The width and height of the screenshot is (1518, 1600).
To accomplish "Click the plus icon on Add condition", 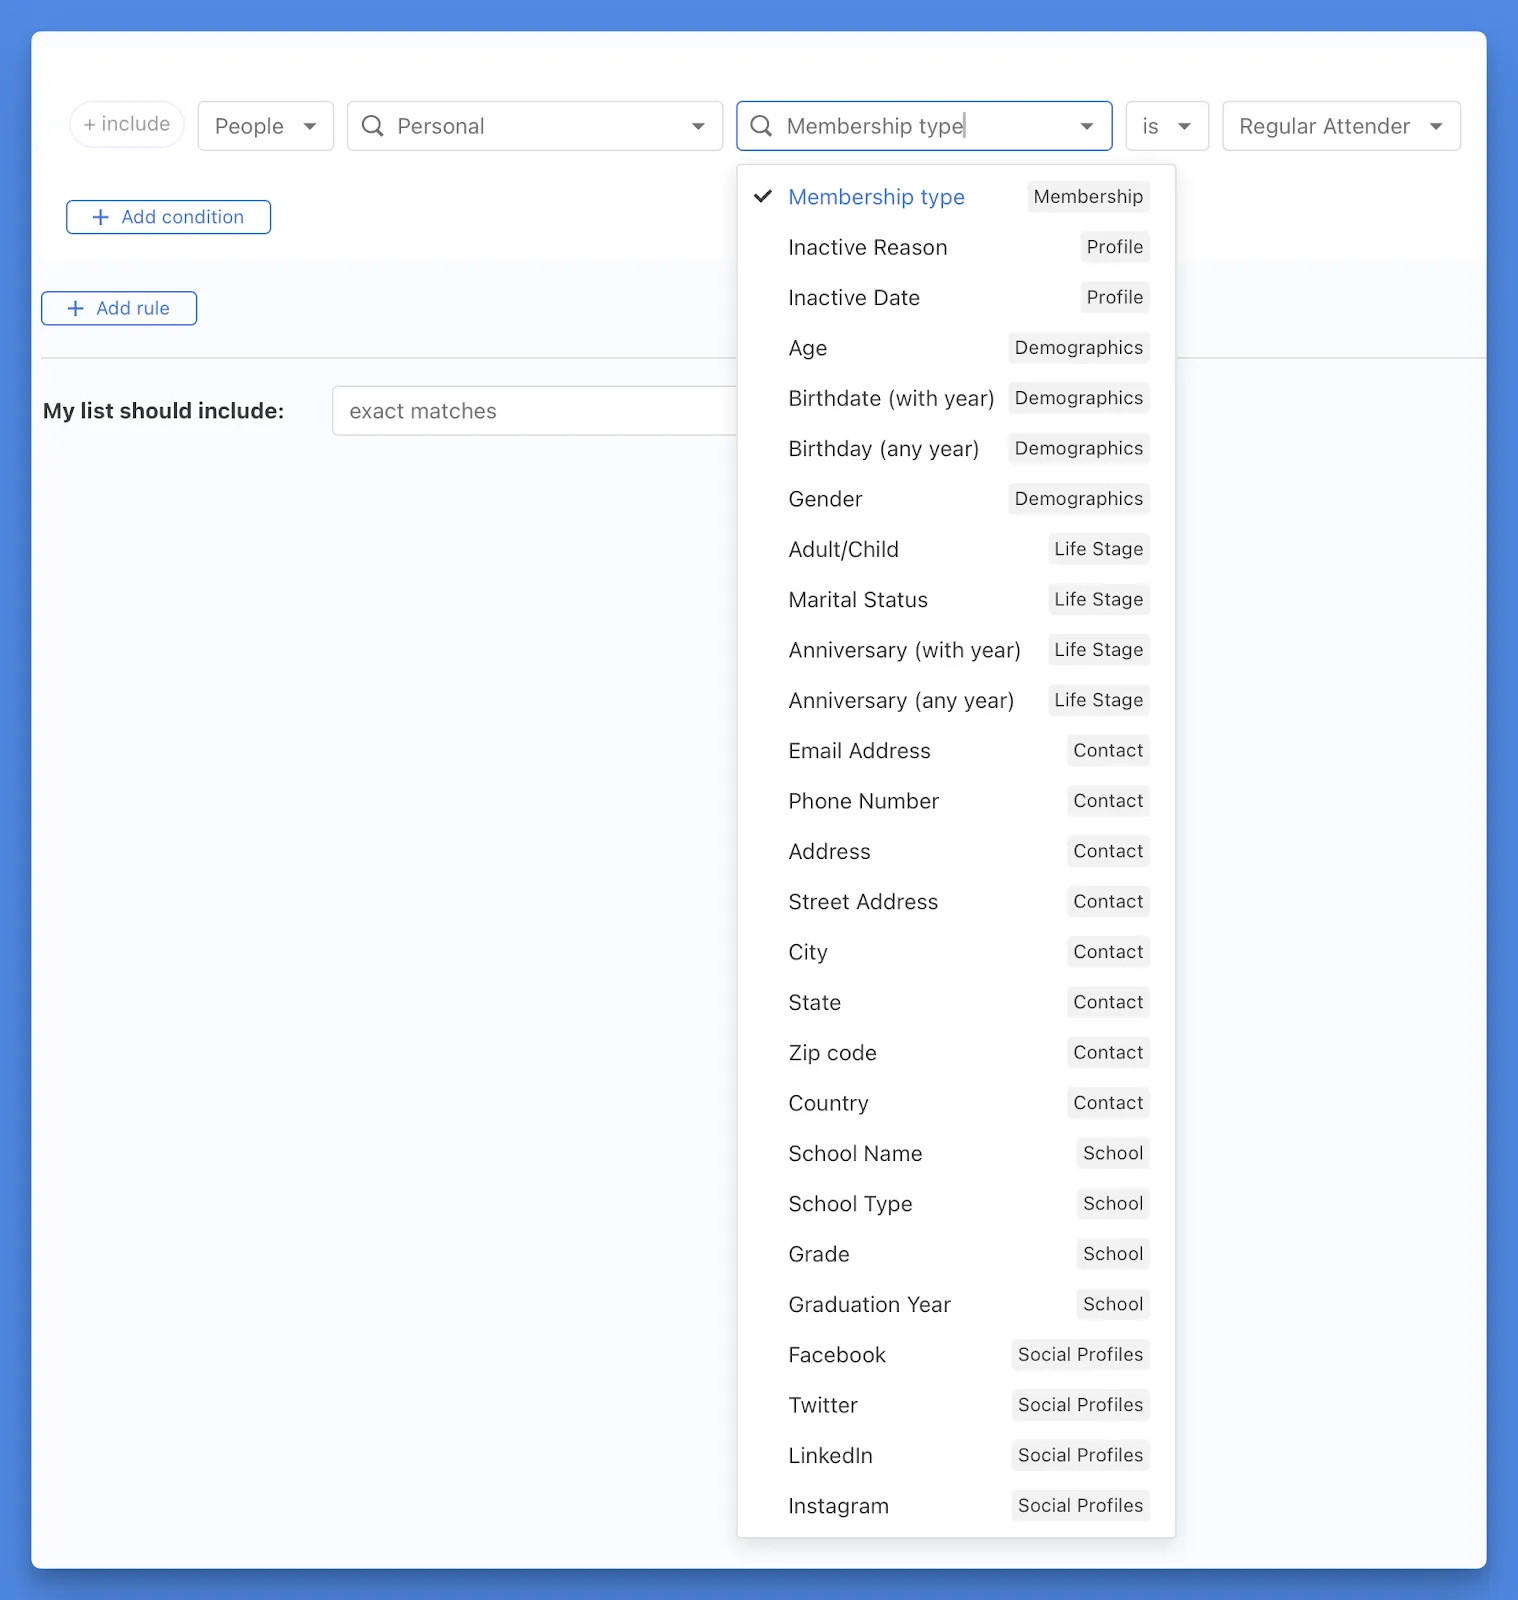I will (100, 217).
